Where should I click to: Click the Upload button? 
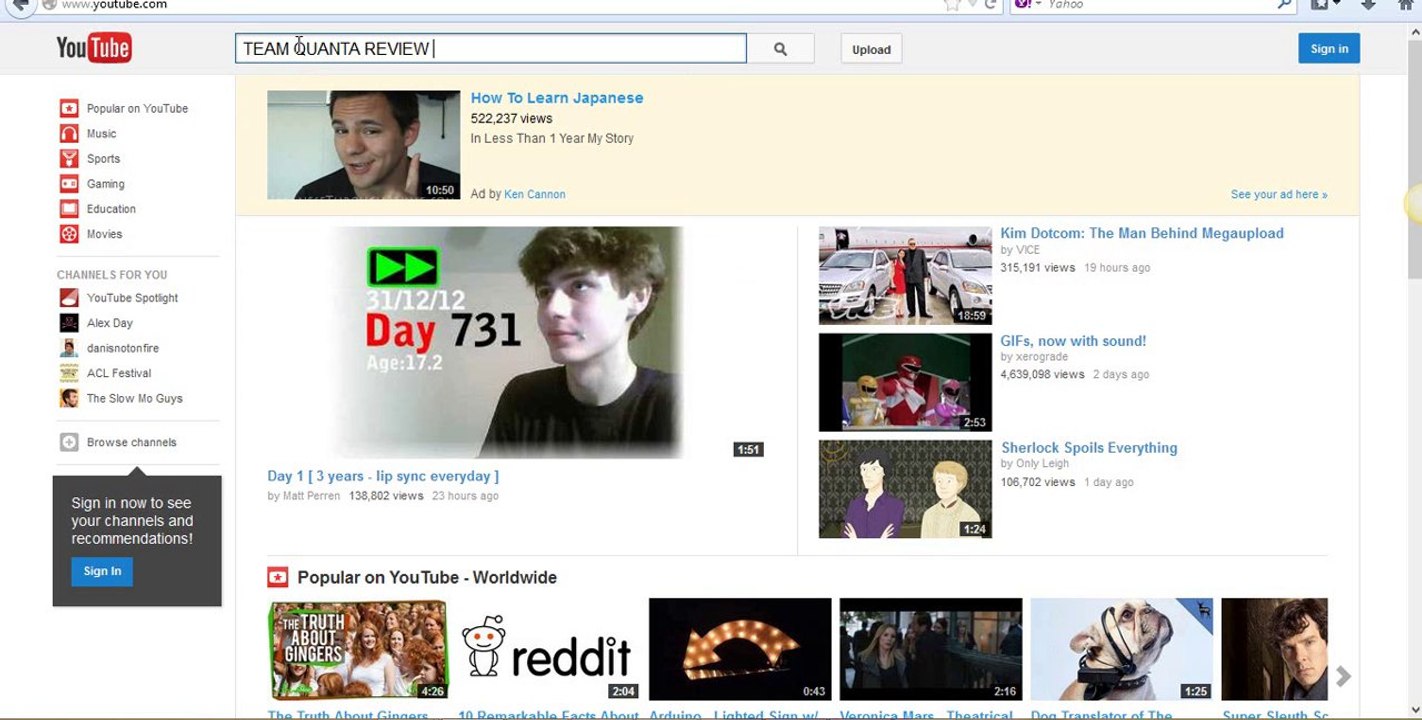[871, 49]
